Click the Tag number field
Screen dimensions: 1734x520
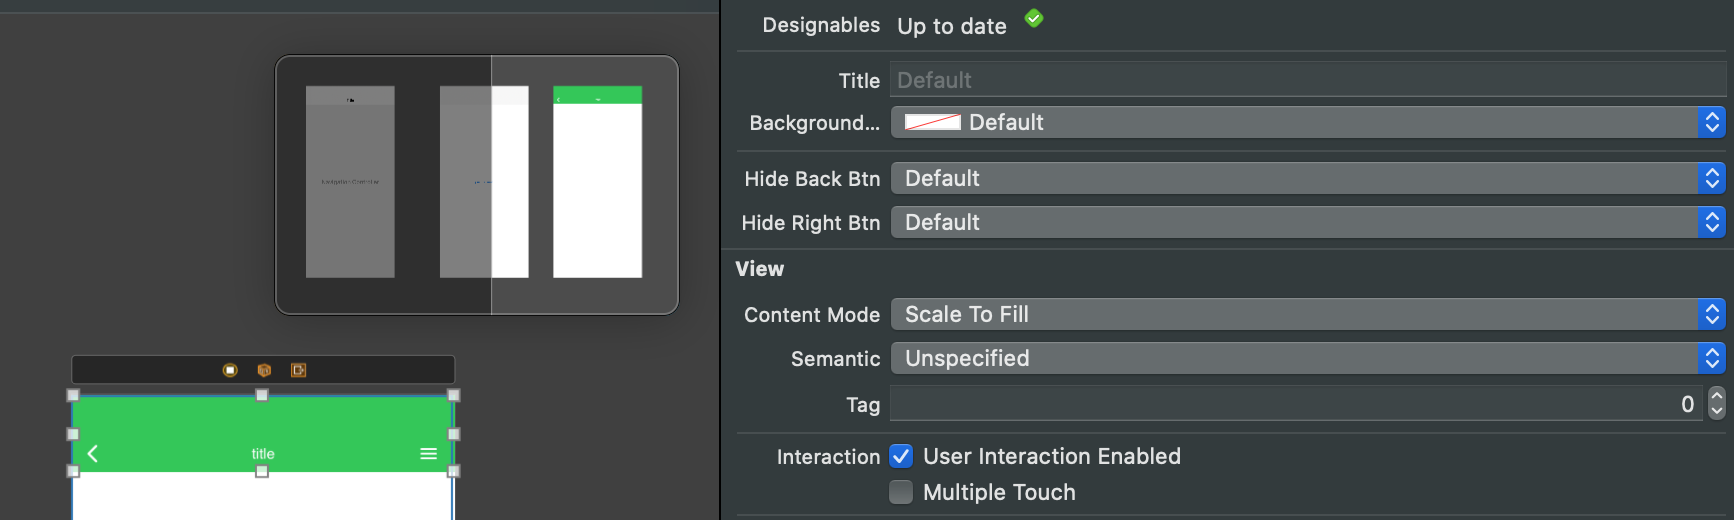tap(1296, 403)
